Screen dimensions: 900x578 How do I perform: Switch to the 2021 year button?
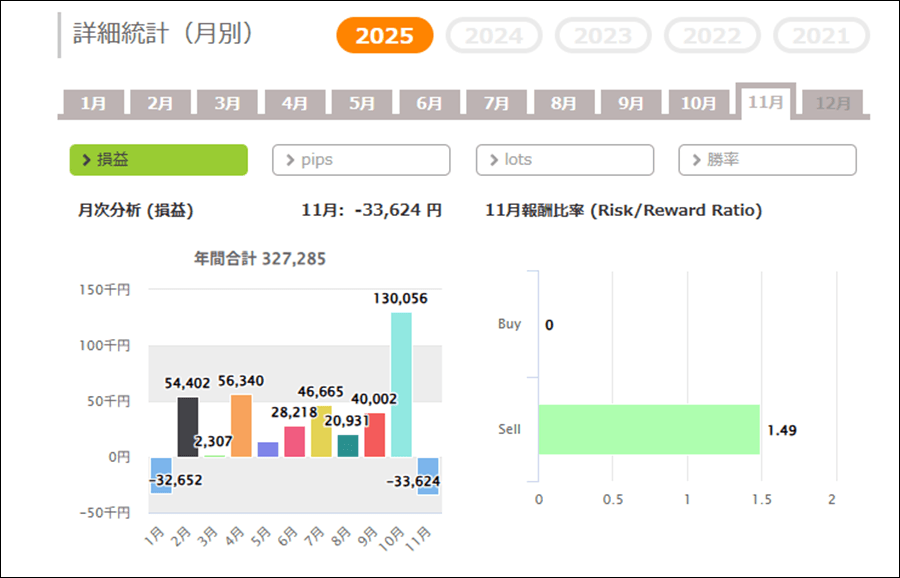coord(821,36)
